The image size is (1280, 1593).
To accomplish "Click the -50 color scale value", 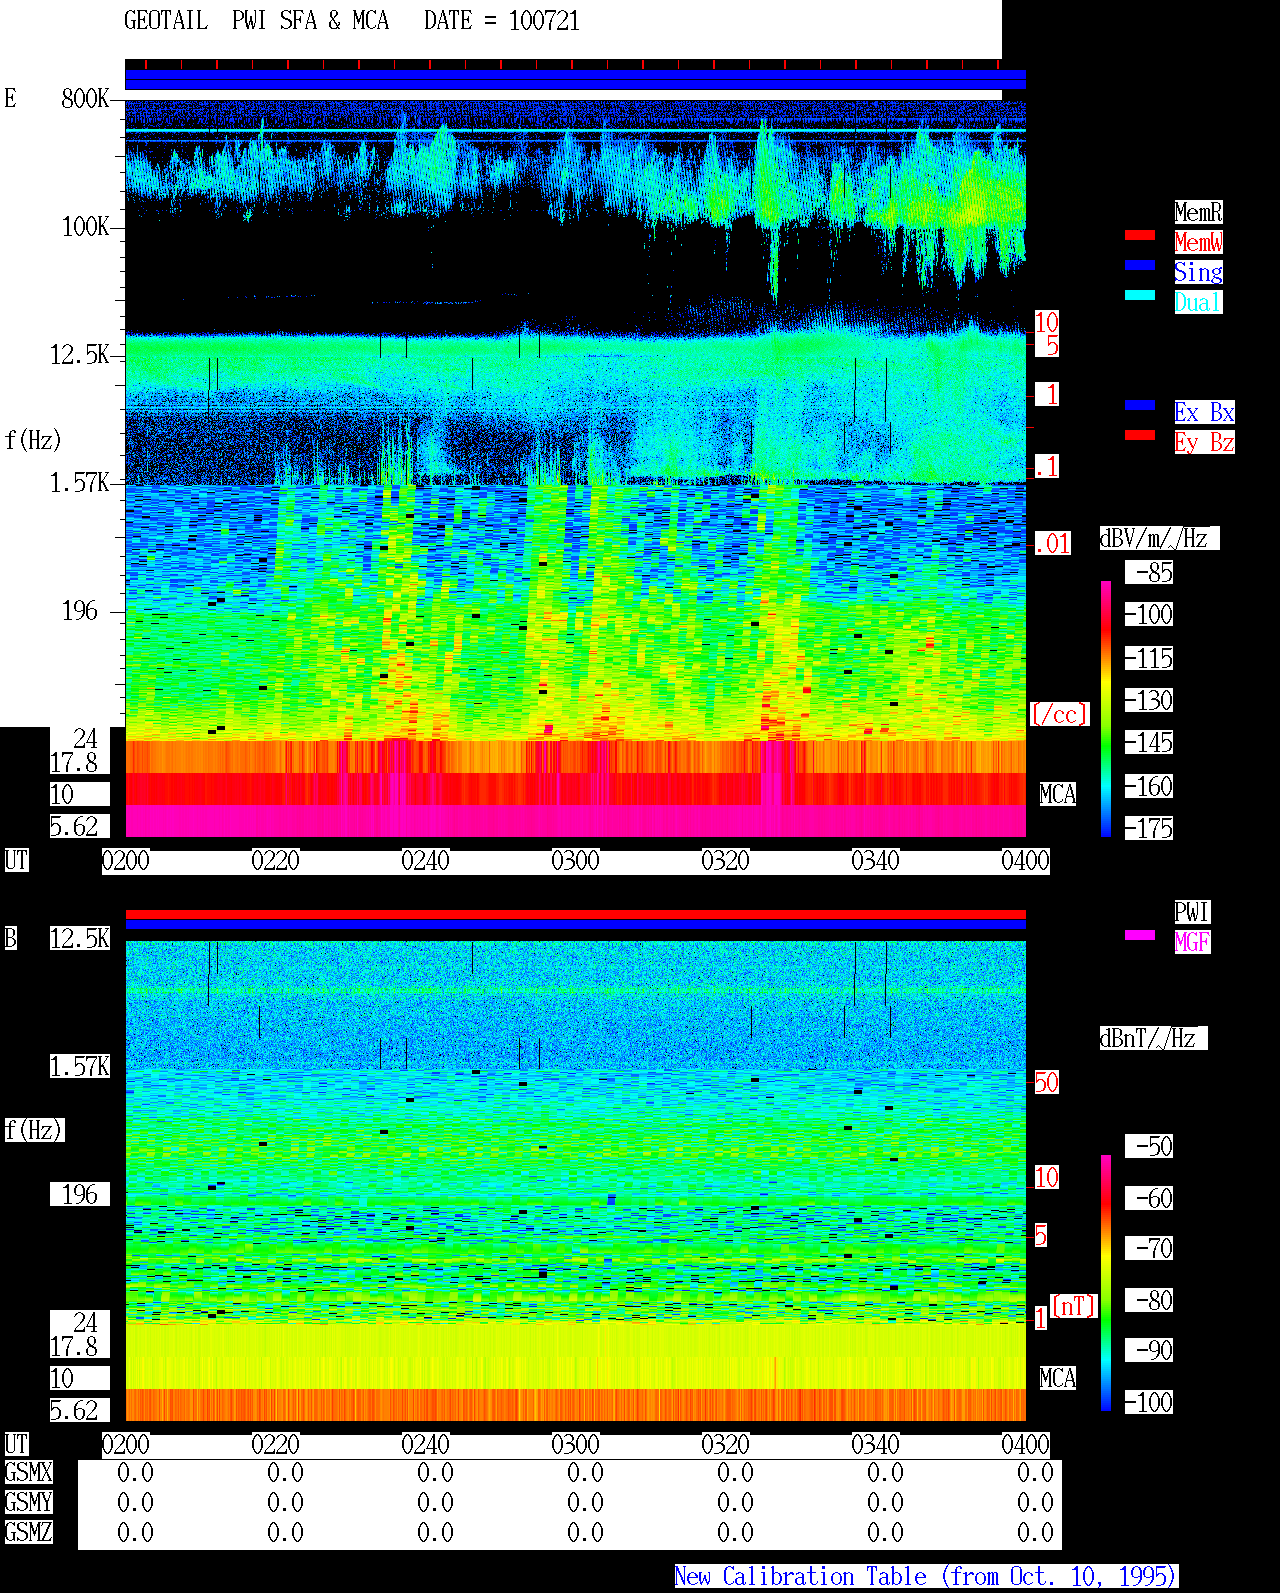I will pos(1149,1146).
